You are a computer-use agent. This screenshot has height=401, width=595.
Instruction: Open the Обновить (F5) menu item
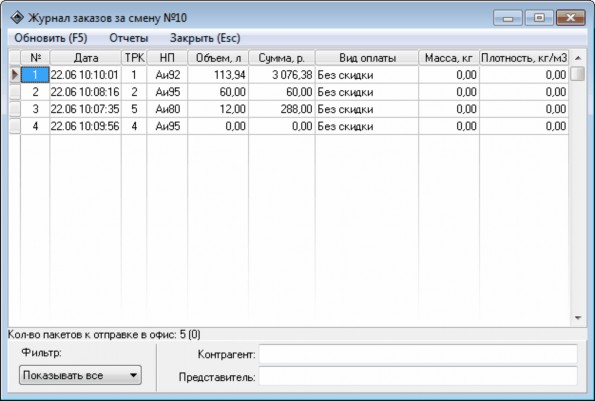51,38
